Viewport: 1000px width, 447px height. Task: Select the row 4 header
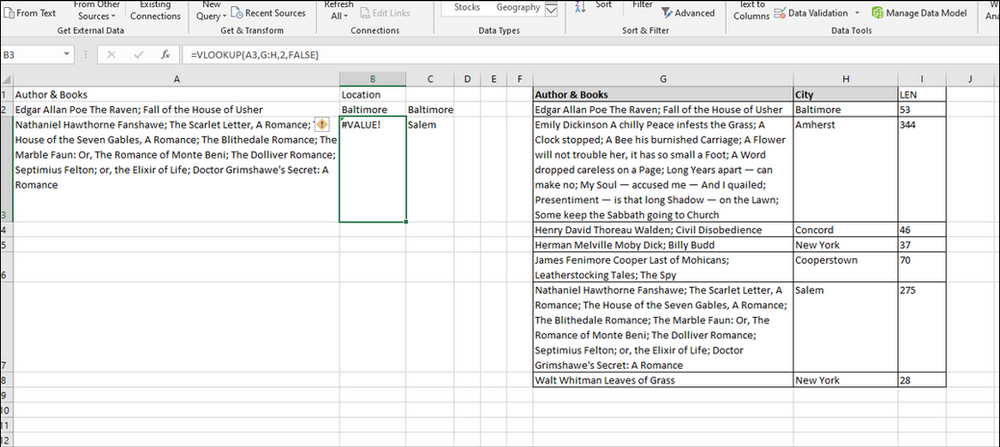pos(6,230)
